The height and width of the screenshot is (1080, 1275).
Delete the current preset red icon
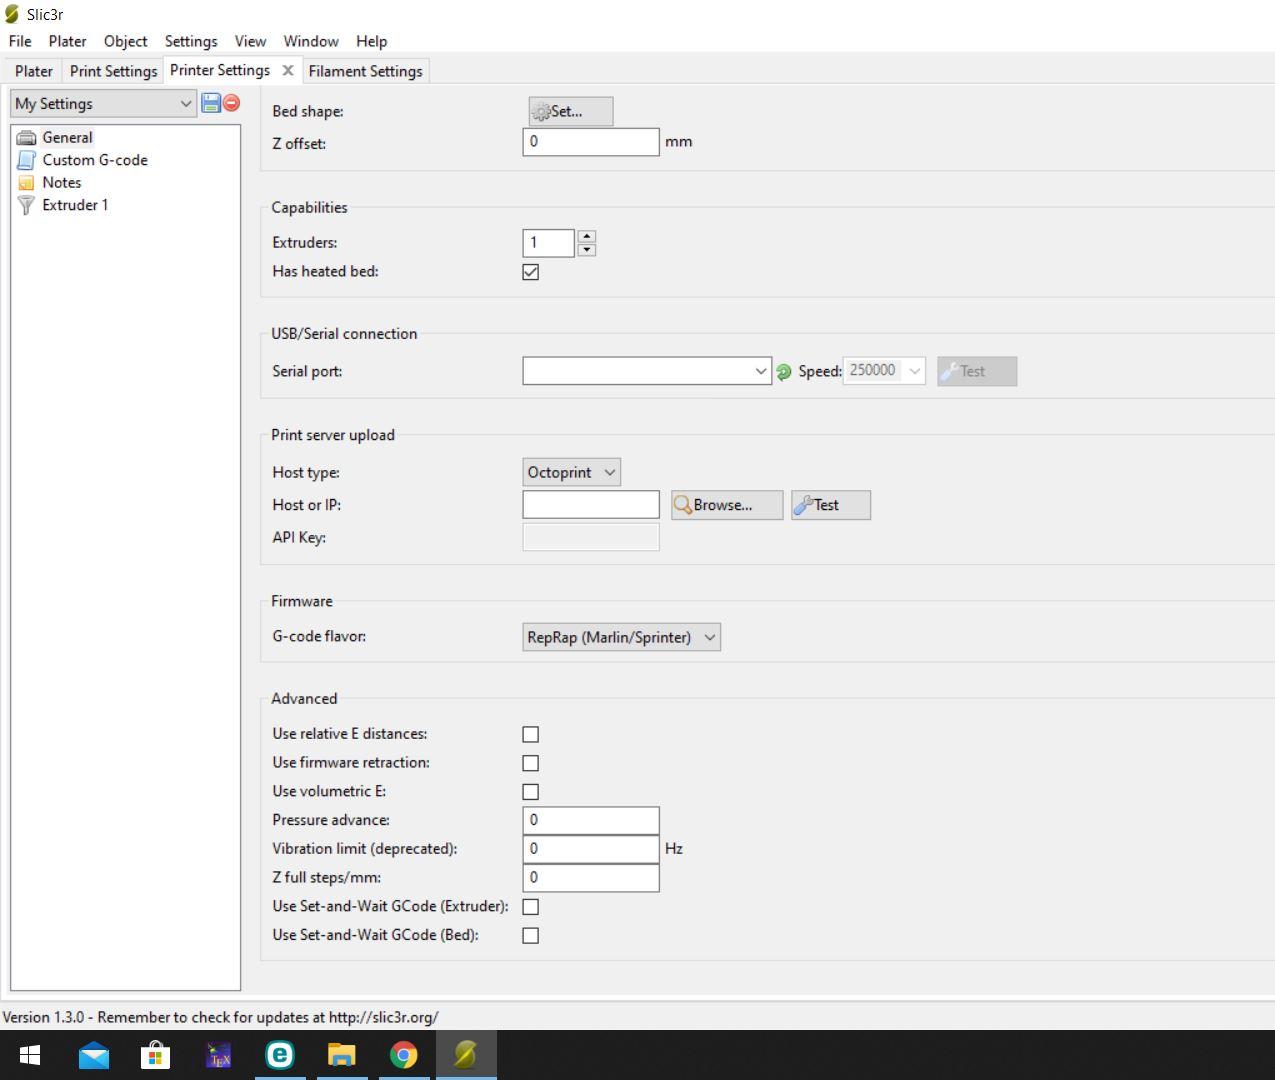click(x=231, y=103)
